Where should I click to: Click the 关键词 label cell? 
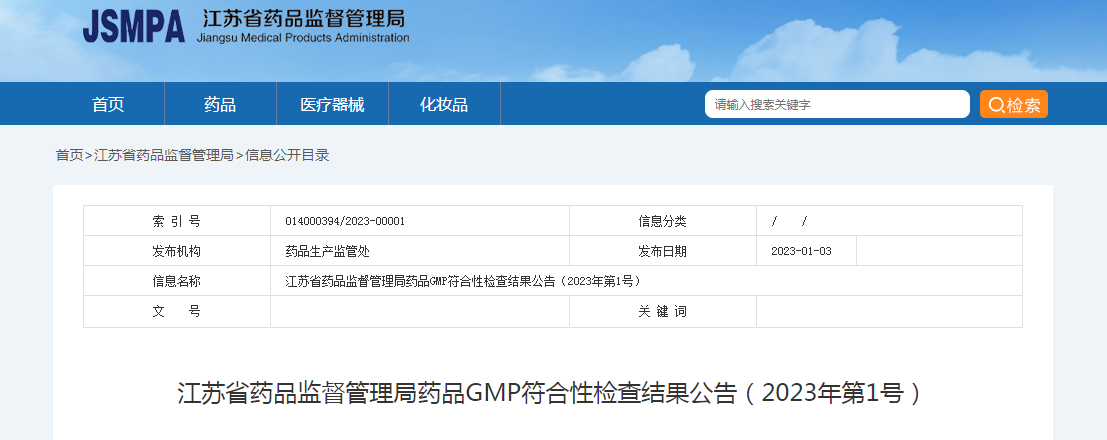[662, 311]
